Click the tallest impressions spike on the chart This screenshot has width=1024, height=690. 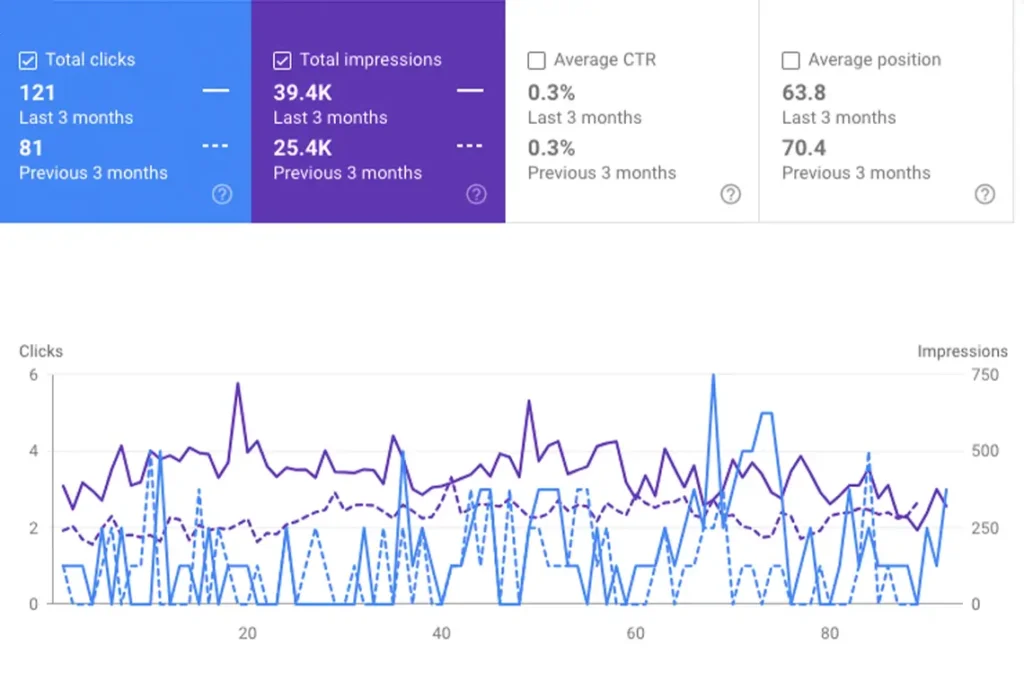click(x=713, y=377)
